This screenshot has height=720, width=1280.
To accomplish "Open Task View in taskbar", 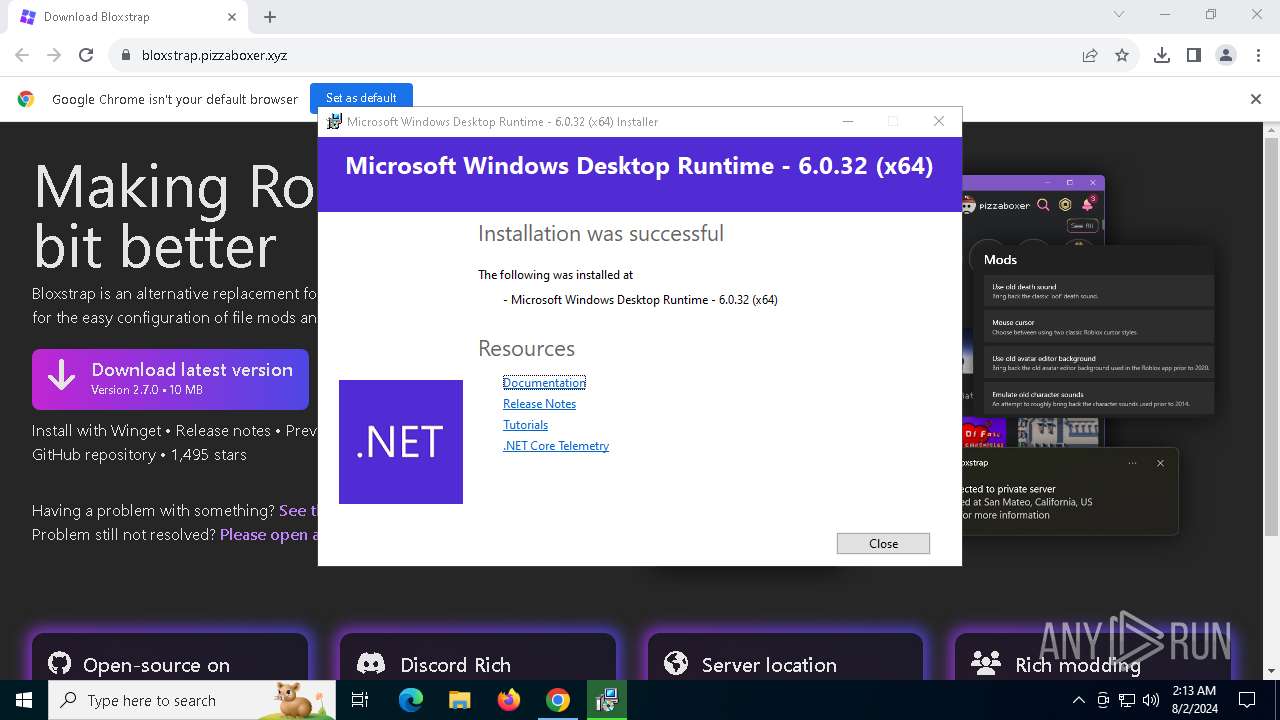I will [360, 700].
